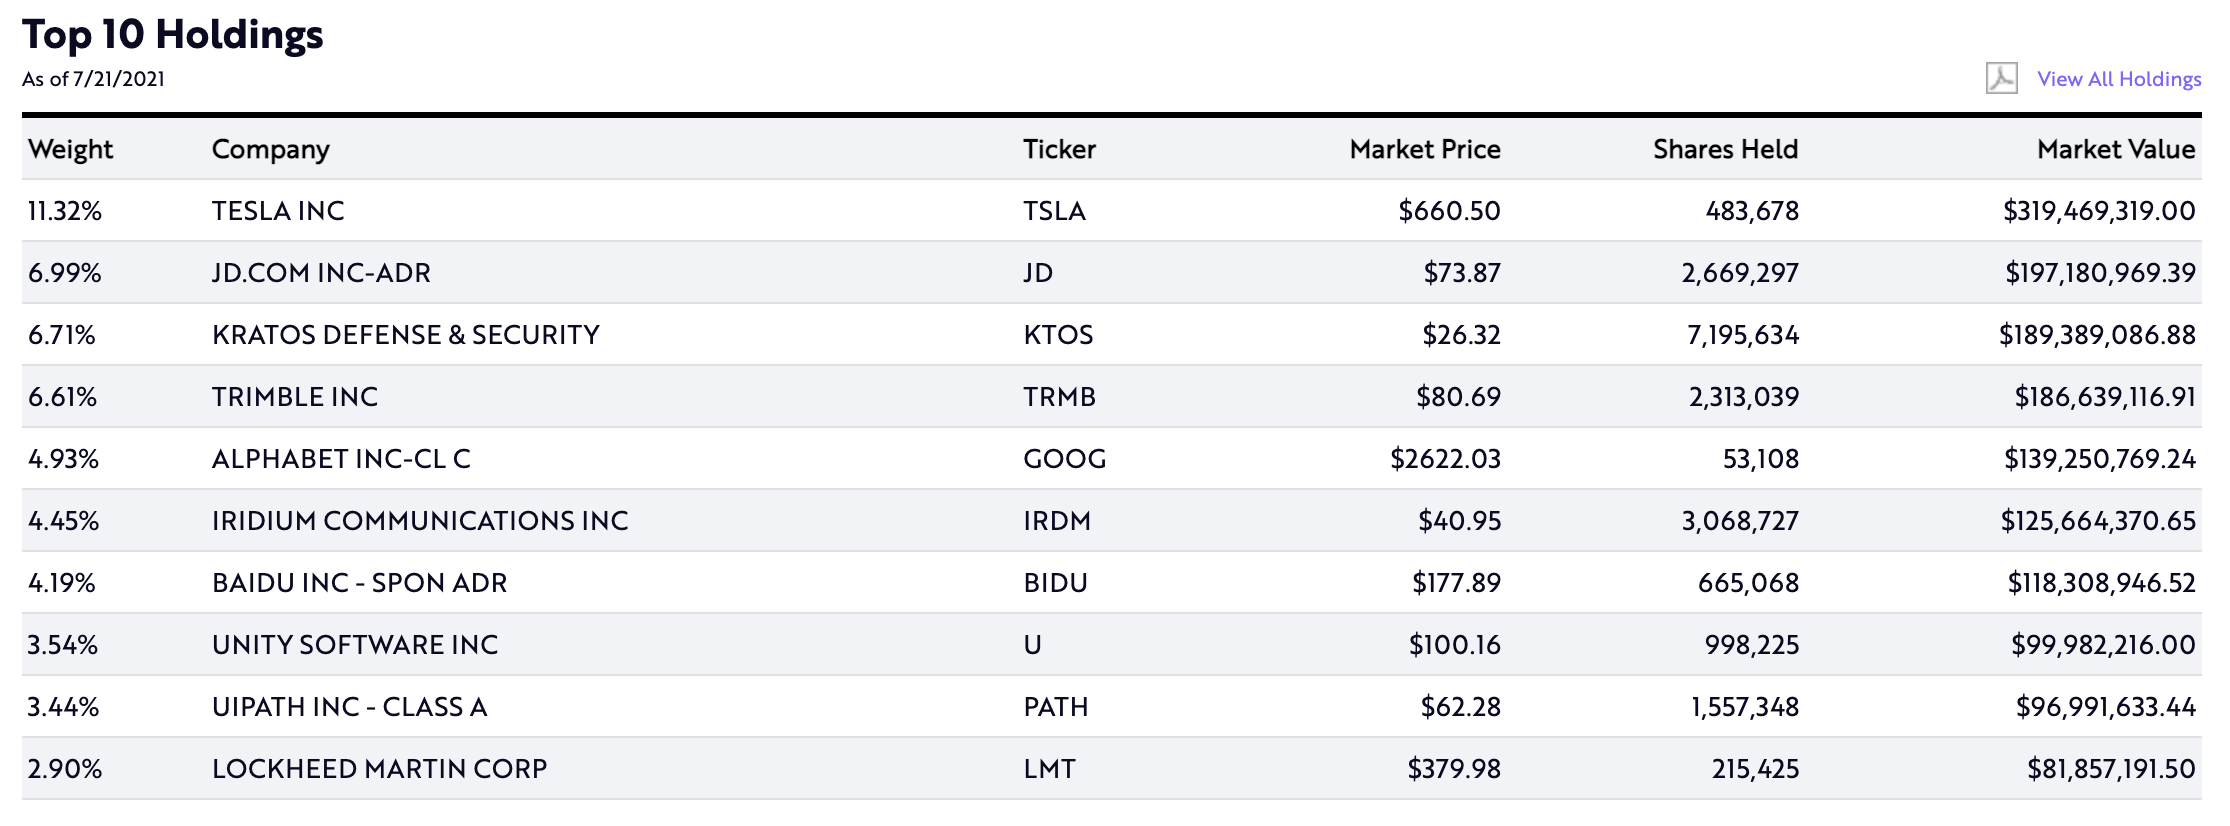Select the TESLA INC company name
Viewport: 2230px width, 826px height.
(x=278, y=211)
